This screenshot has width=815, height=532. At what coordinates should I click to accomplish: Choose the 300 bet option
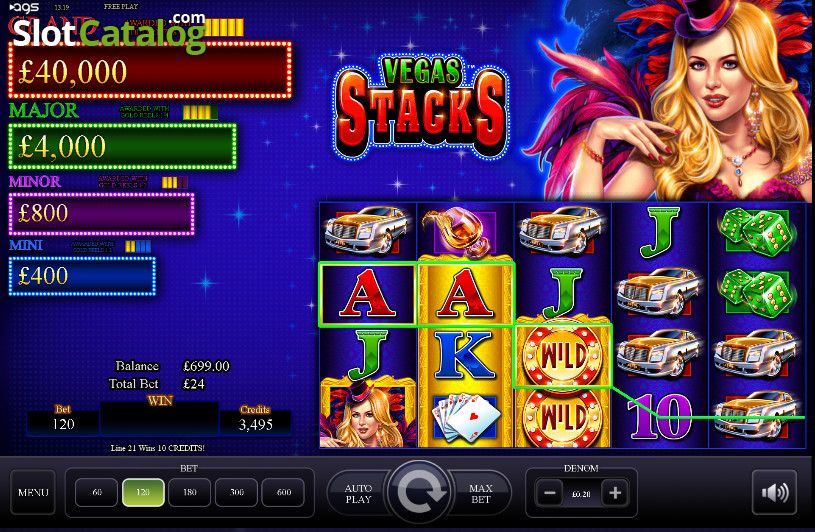pyautogui.click(x=236, y=492)
